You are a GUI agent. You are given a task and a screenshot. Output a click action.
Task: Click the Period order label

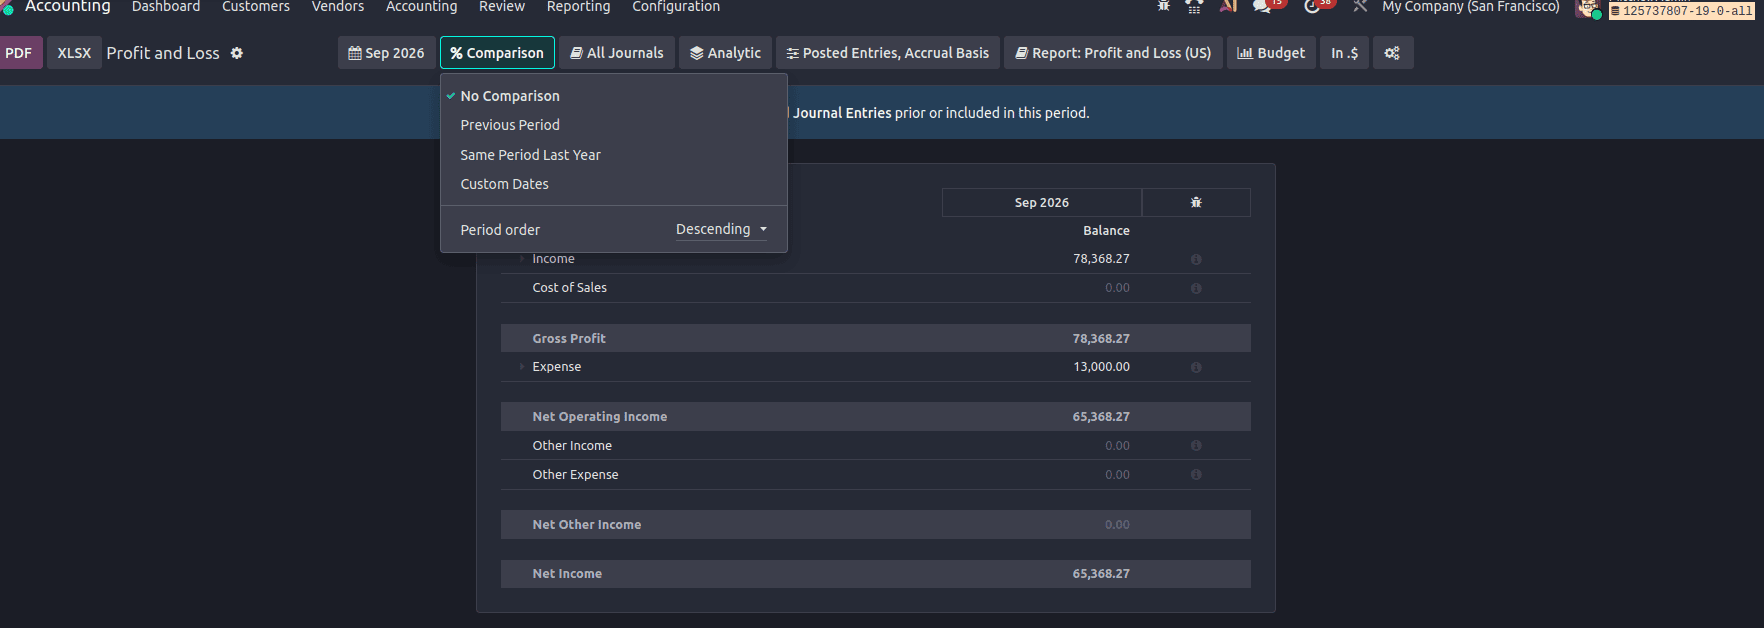click(500, 230)
